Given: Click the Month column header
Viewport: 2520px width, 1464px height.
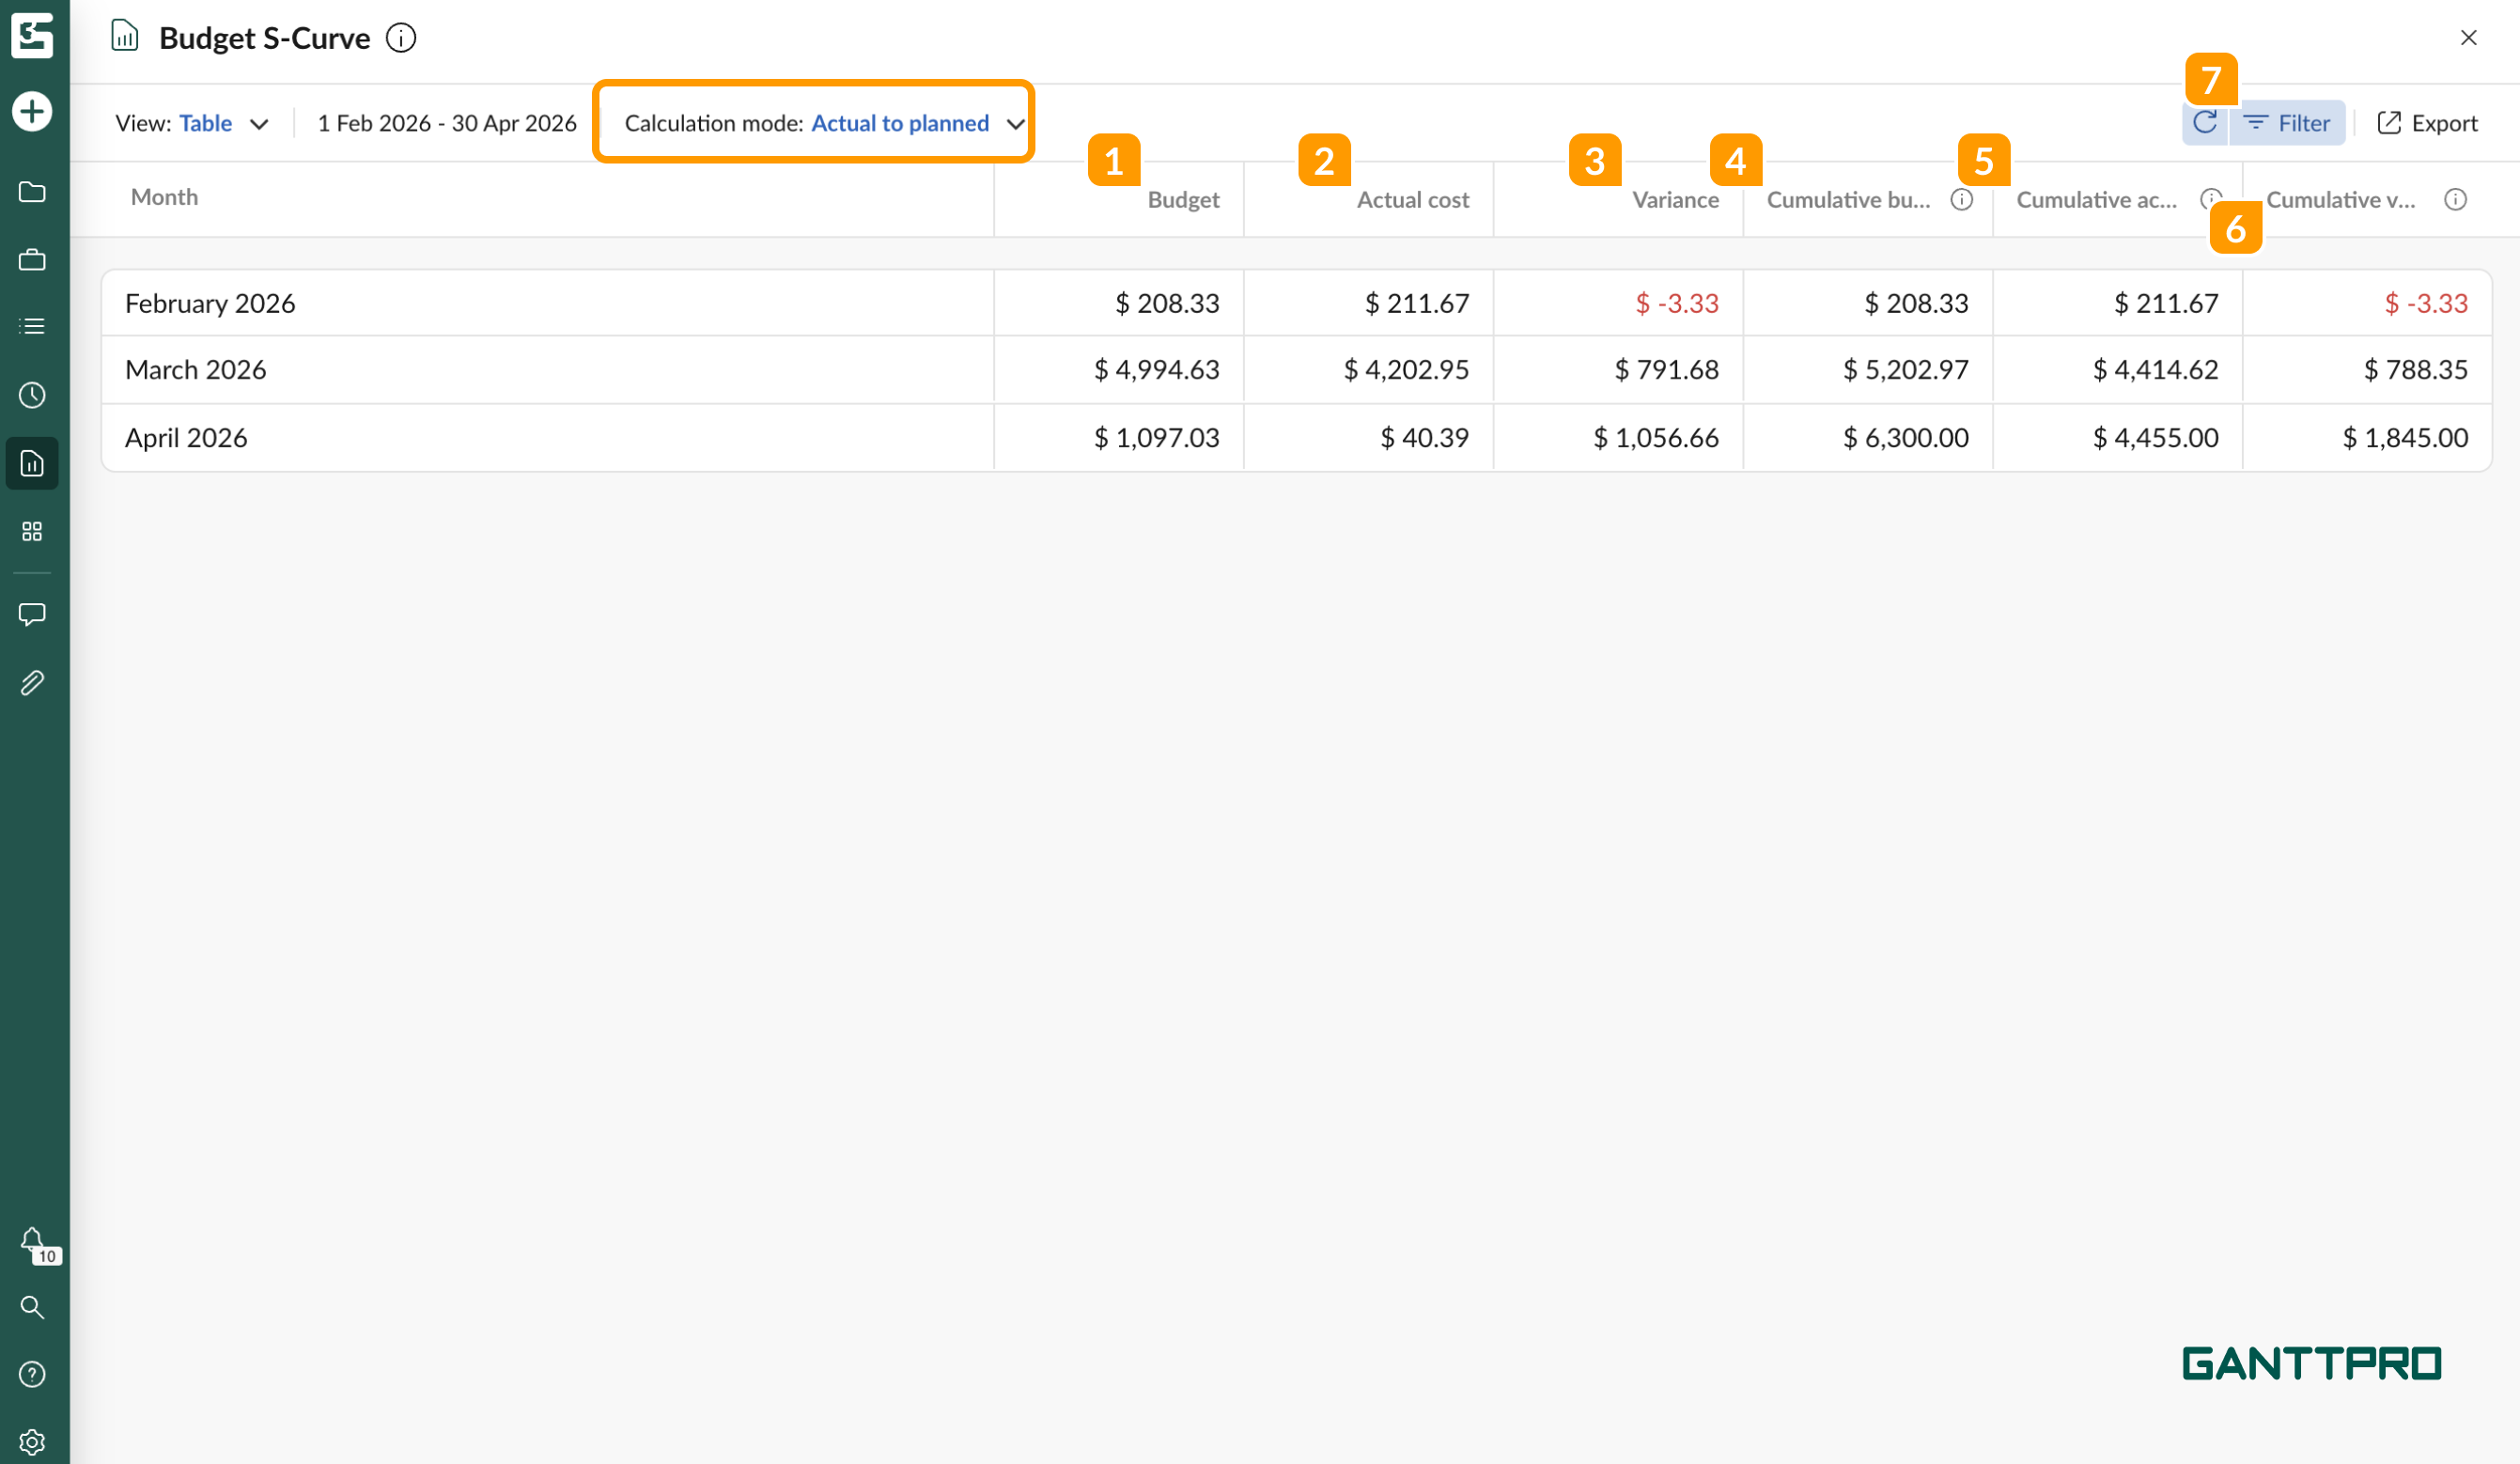Looking at the screenshot, I should [x=165, y=198].
